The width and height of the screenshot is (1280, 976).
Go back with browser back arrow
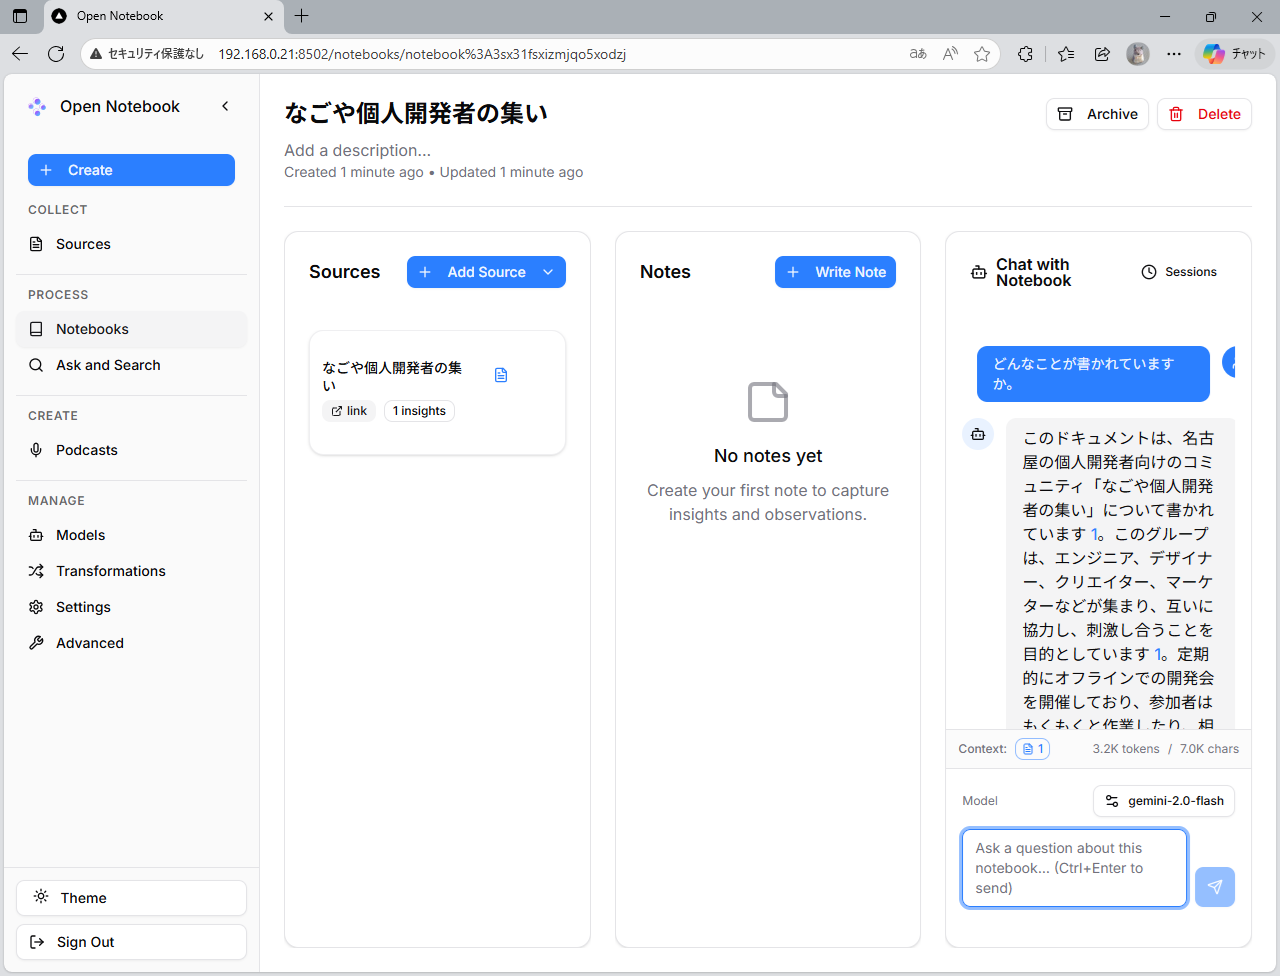20,54
